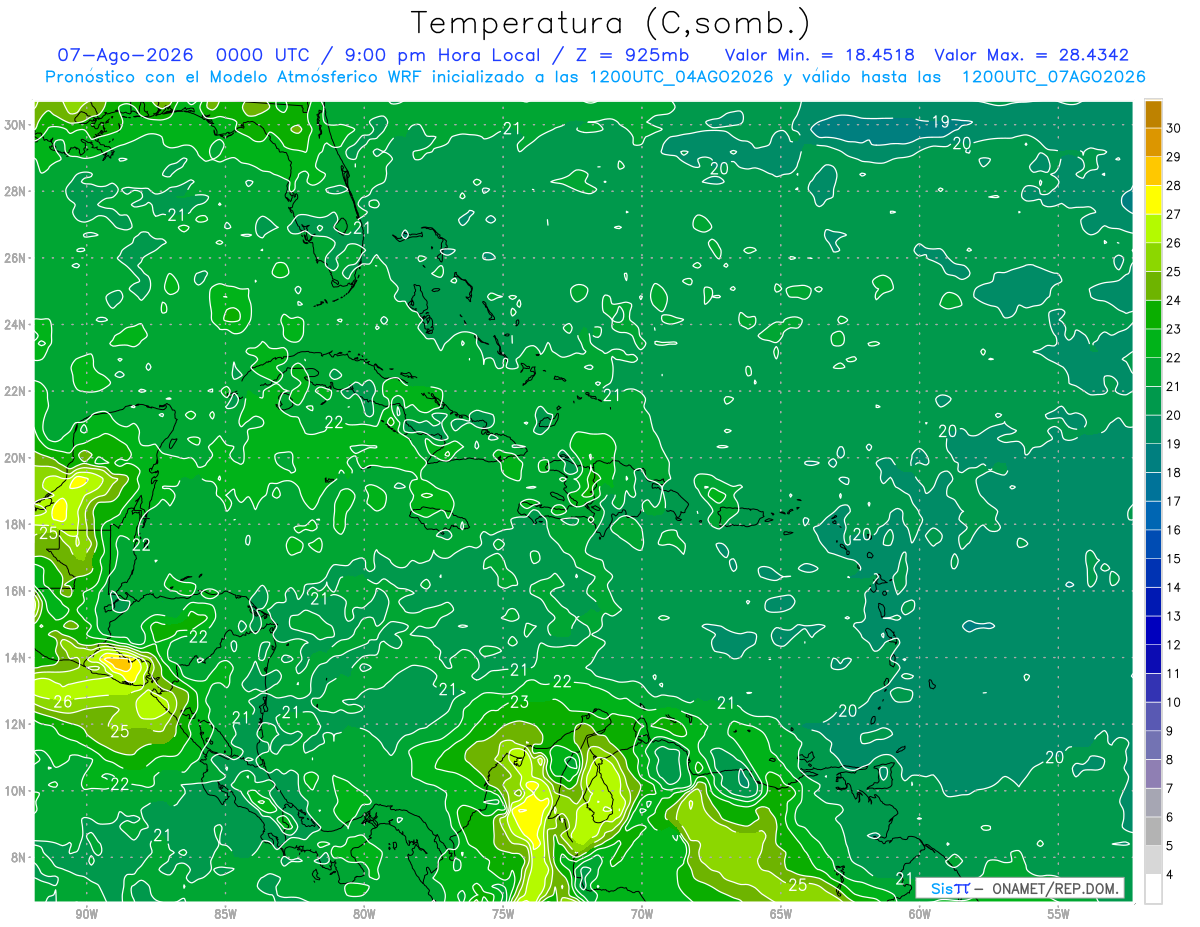Click the legend value '23'
Screen dimensions: 1200x927
(1173, 329)
